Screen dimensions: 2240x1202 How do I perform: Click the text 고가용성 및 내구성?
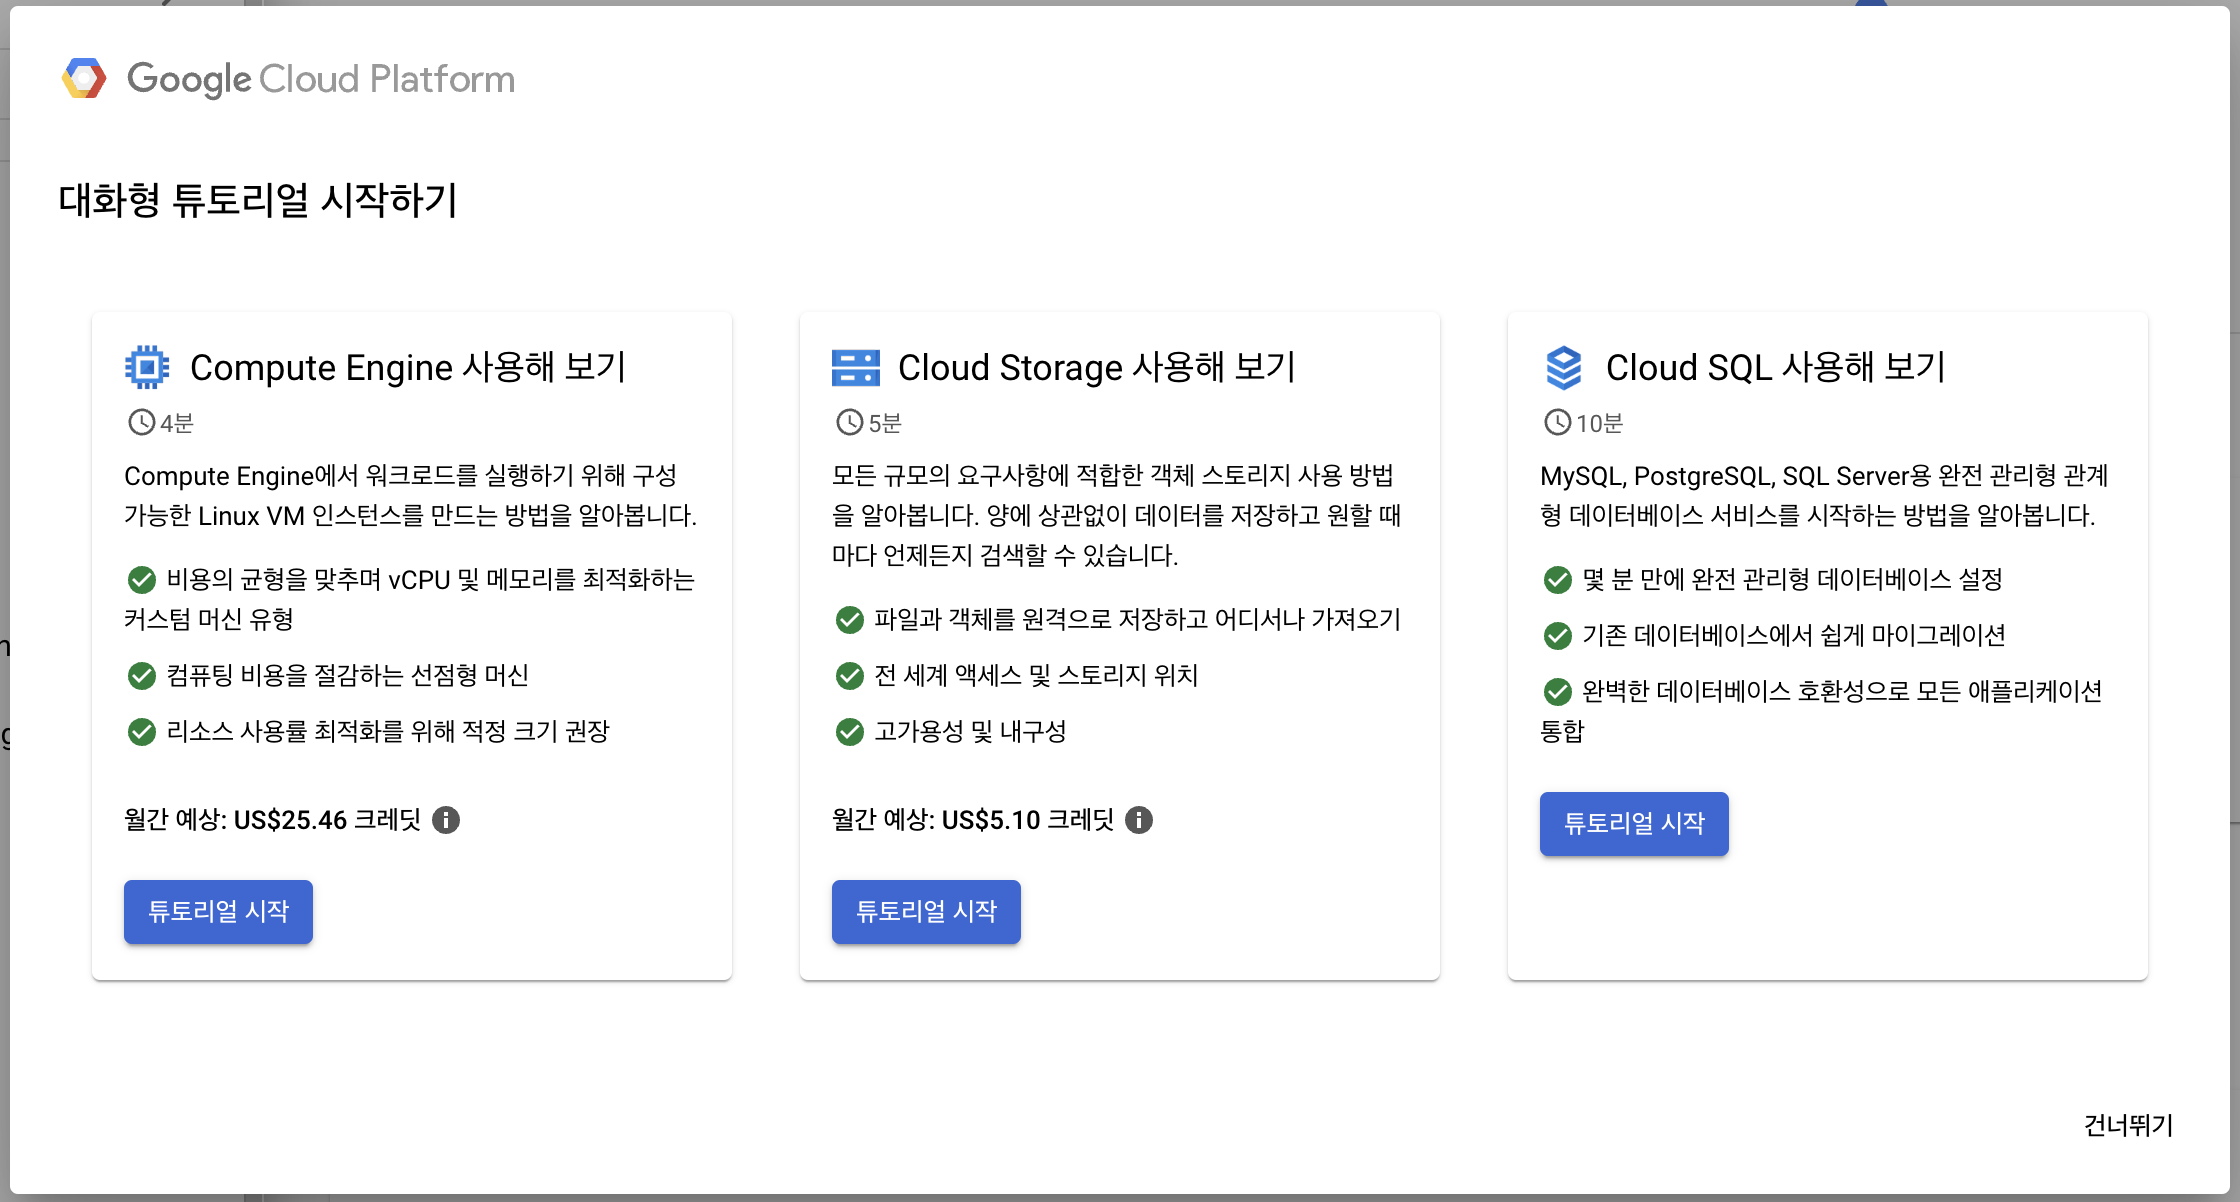[970, 732]
